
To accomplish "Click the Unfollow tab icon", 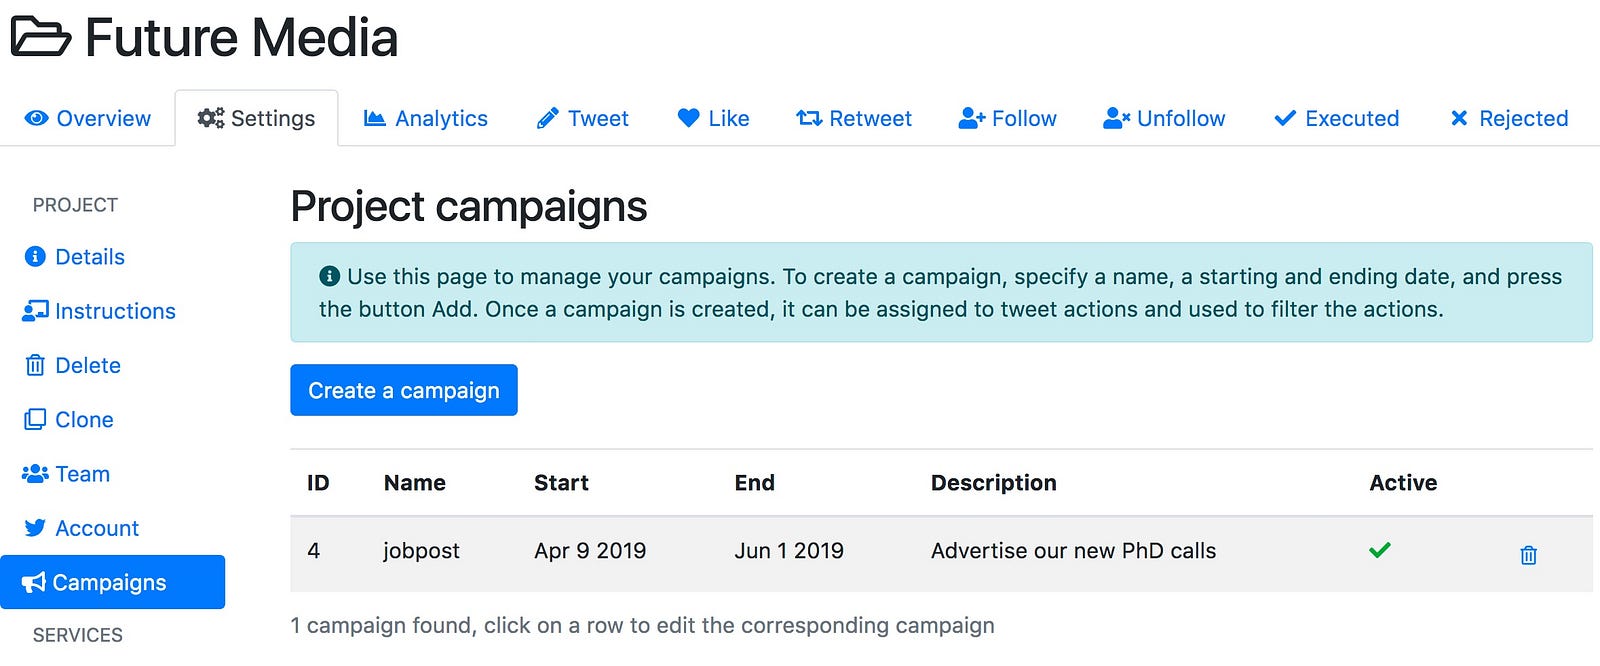I will click(1116, 118).
